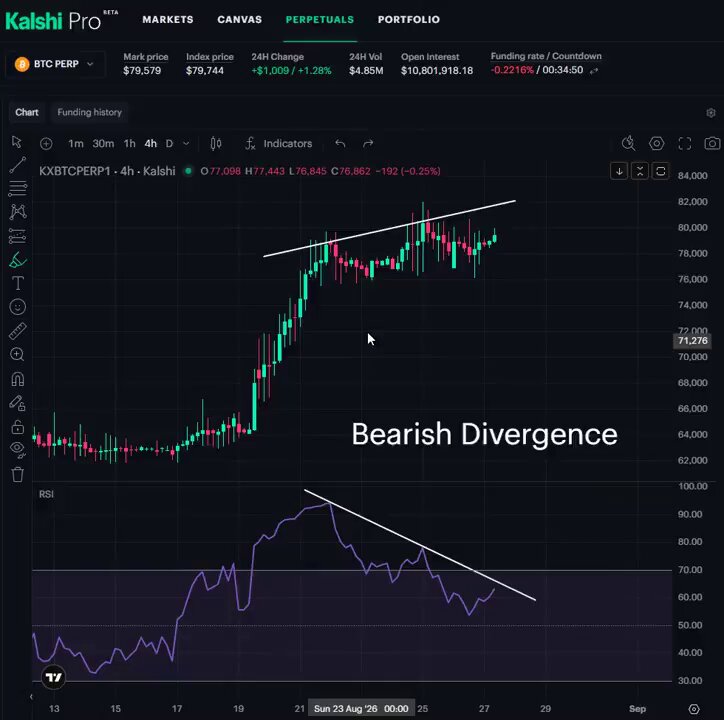
Task: Toggle hide all drawings eye icon
Action: pos(18,449)
